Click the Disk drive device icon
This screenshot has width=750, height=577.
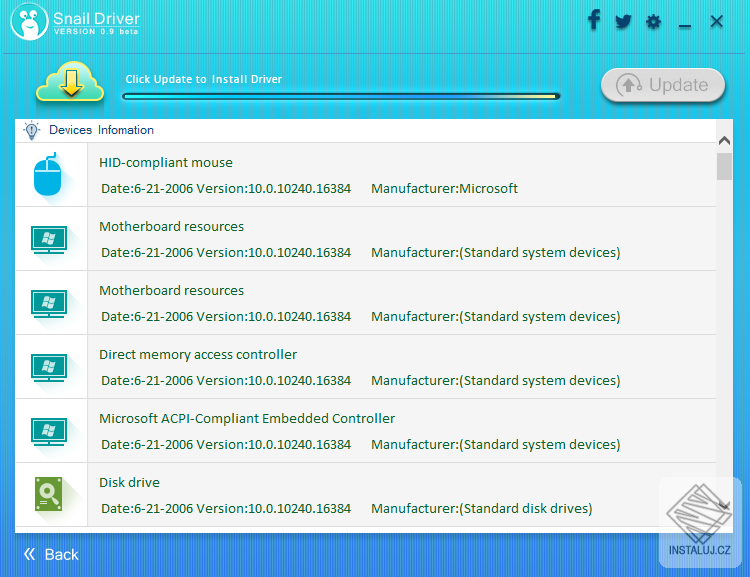coord(48,494)
